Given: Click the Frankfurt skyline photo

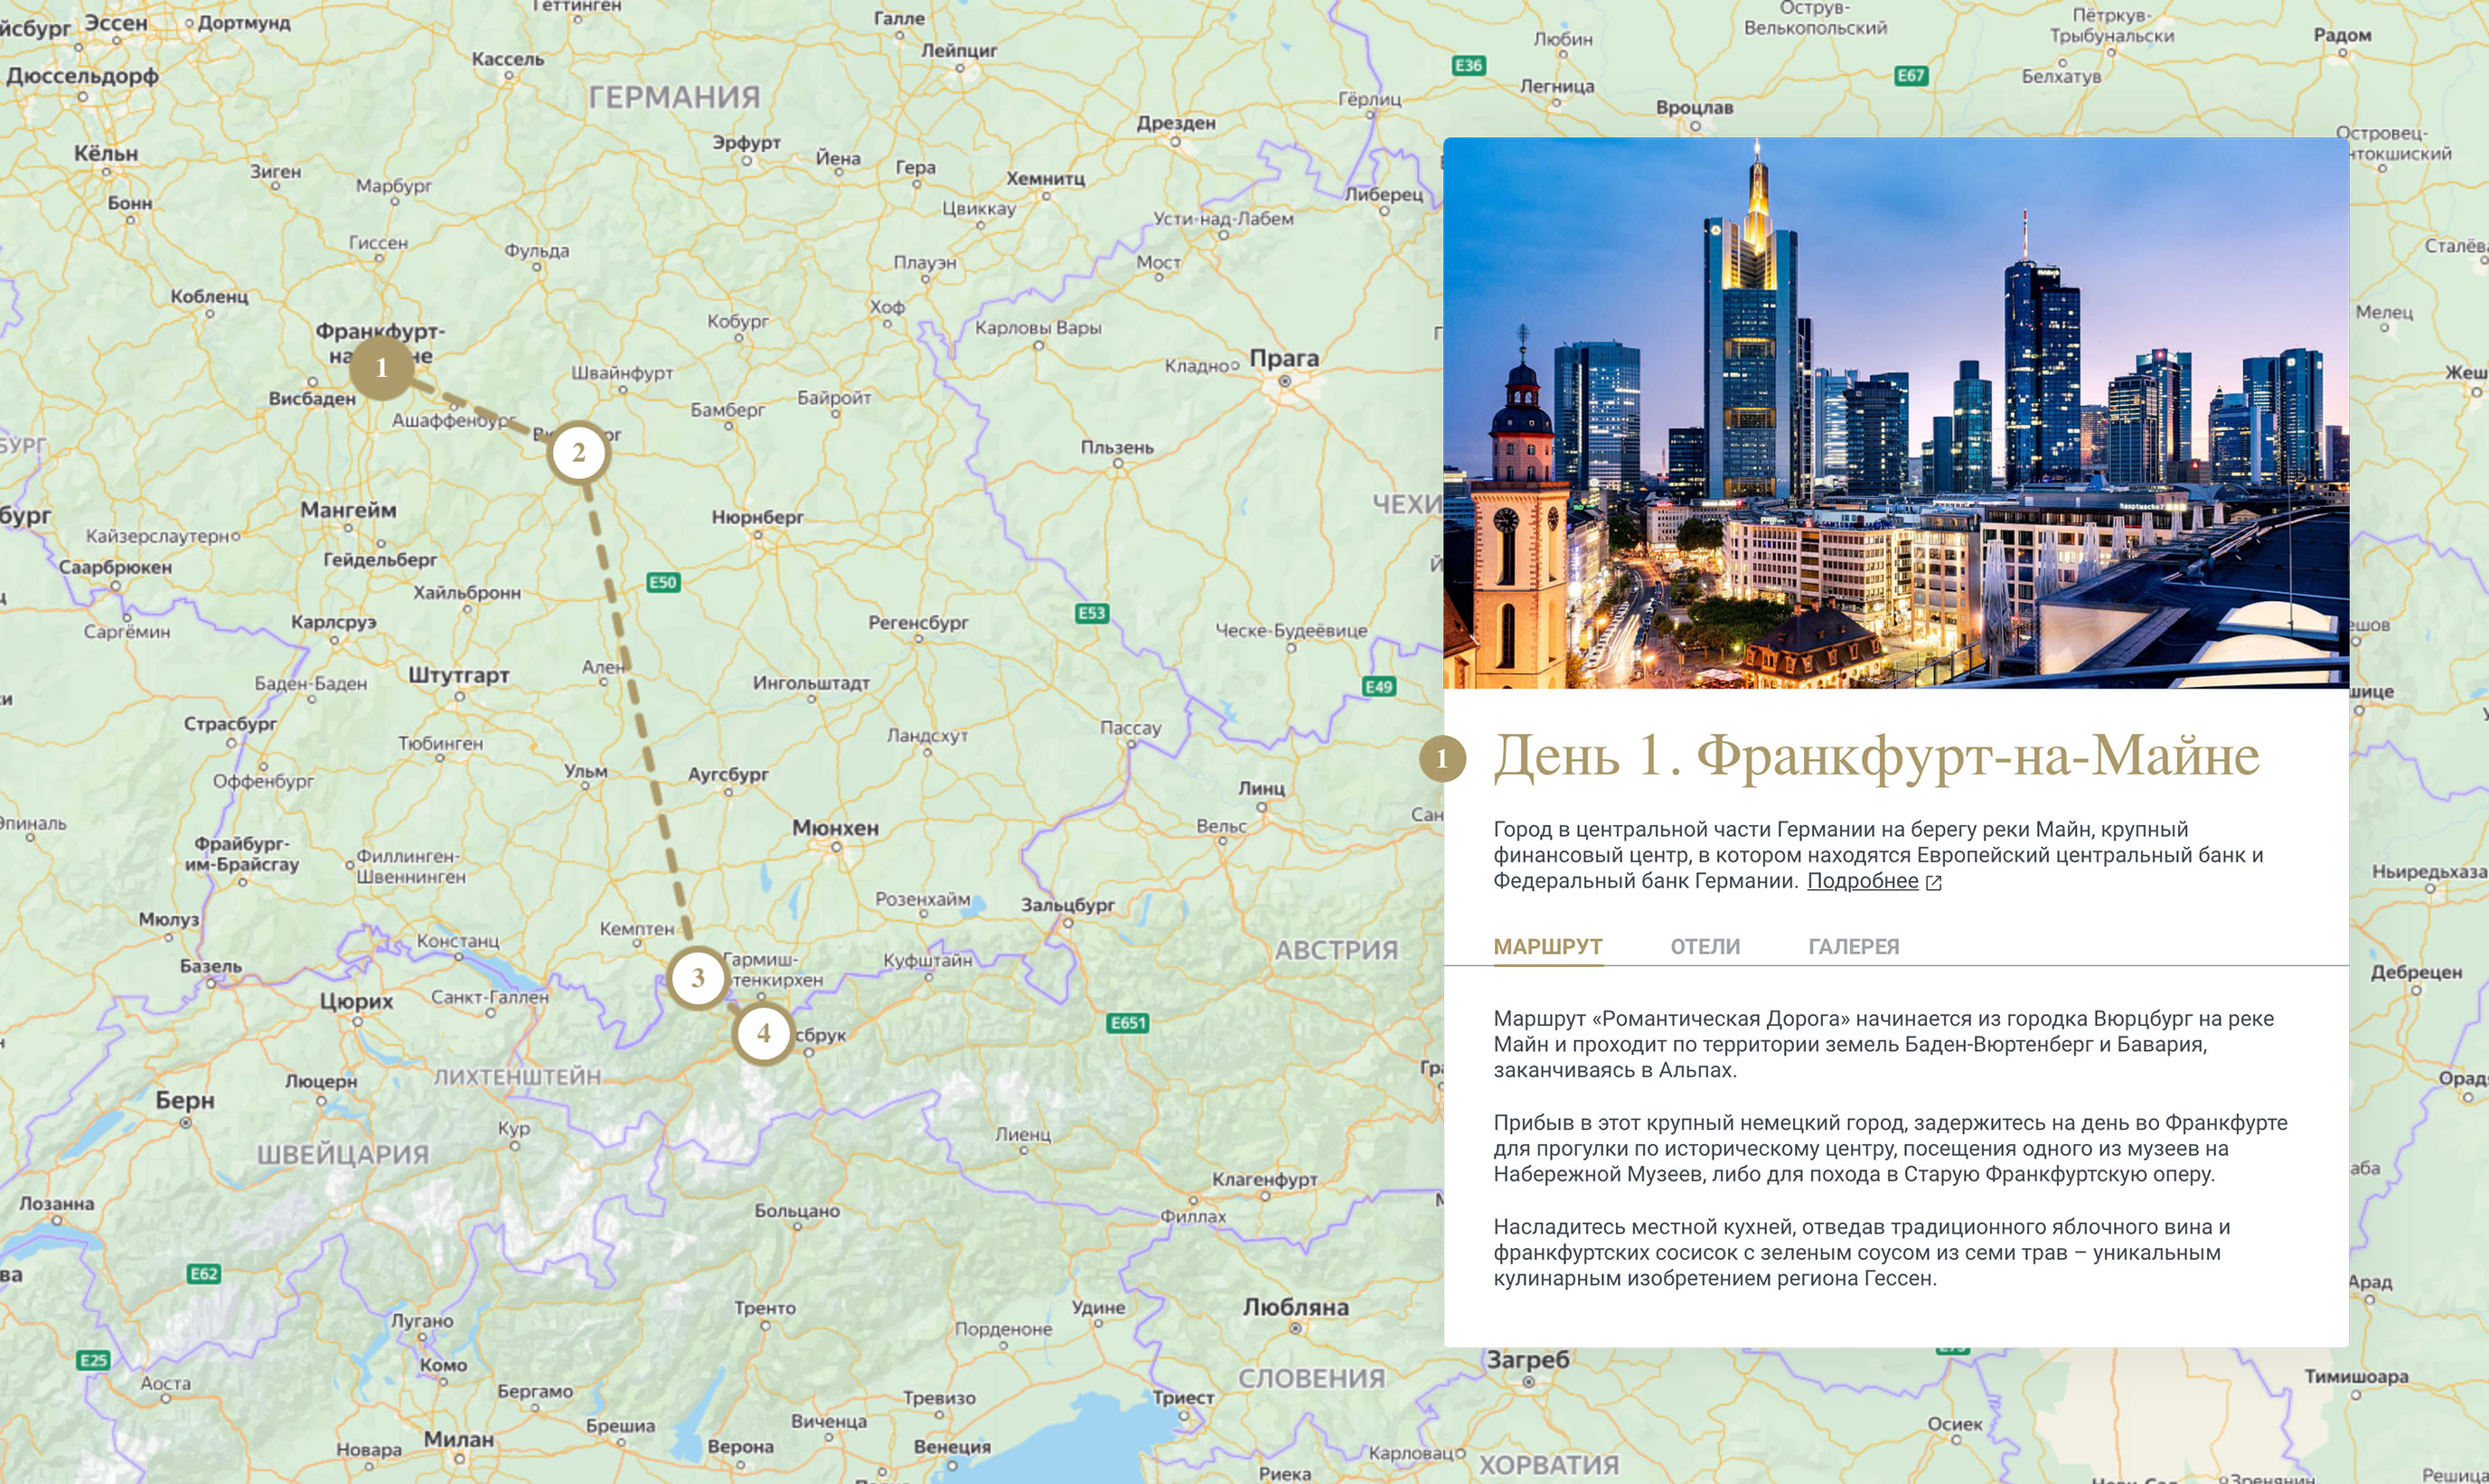Looking at the screenshot, I should tap(1895, 412).
